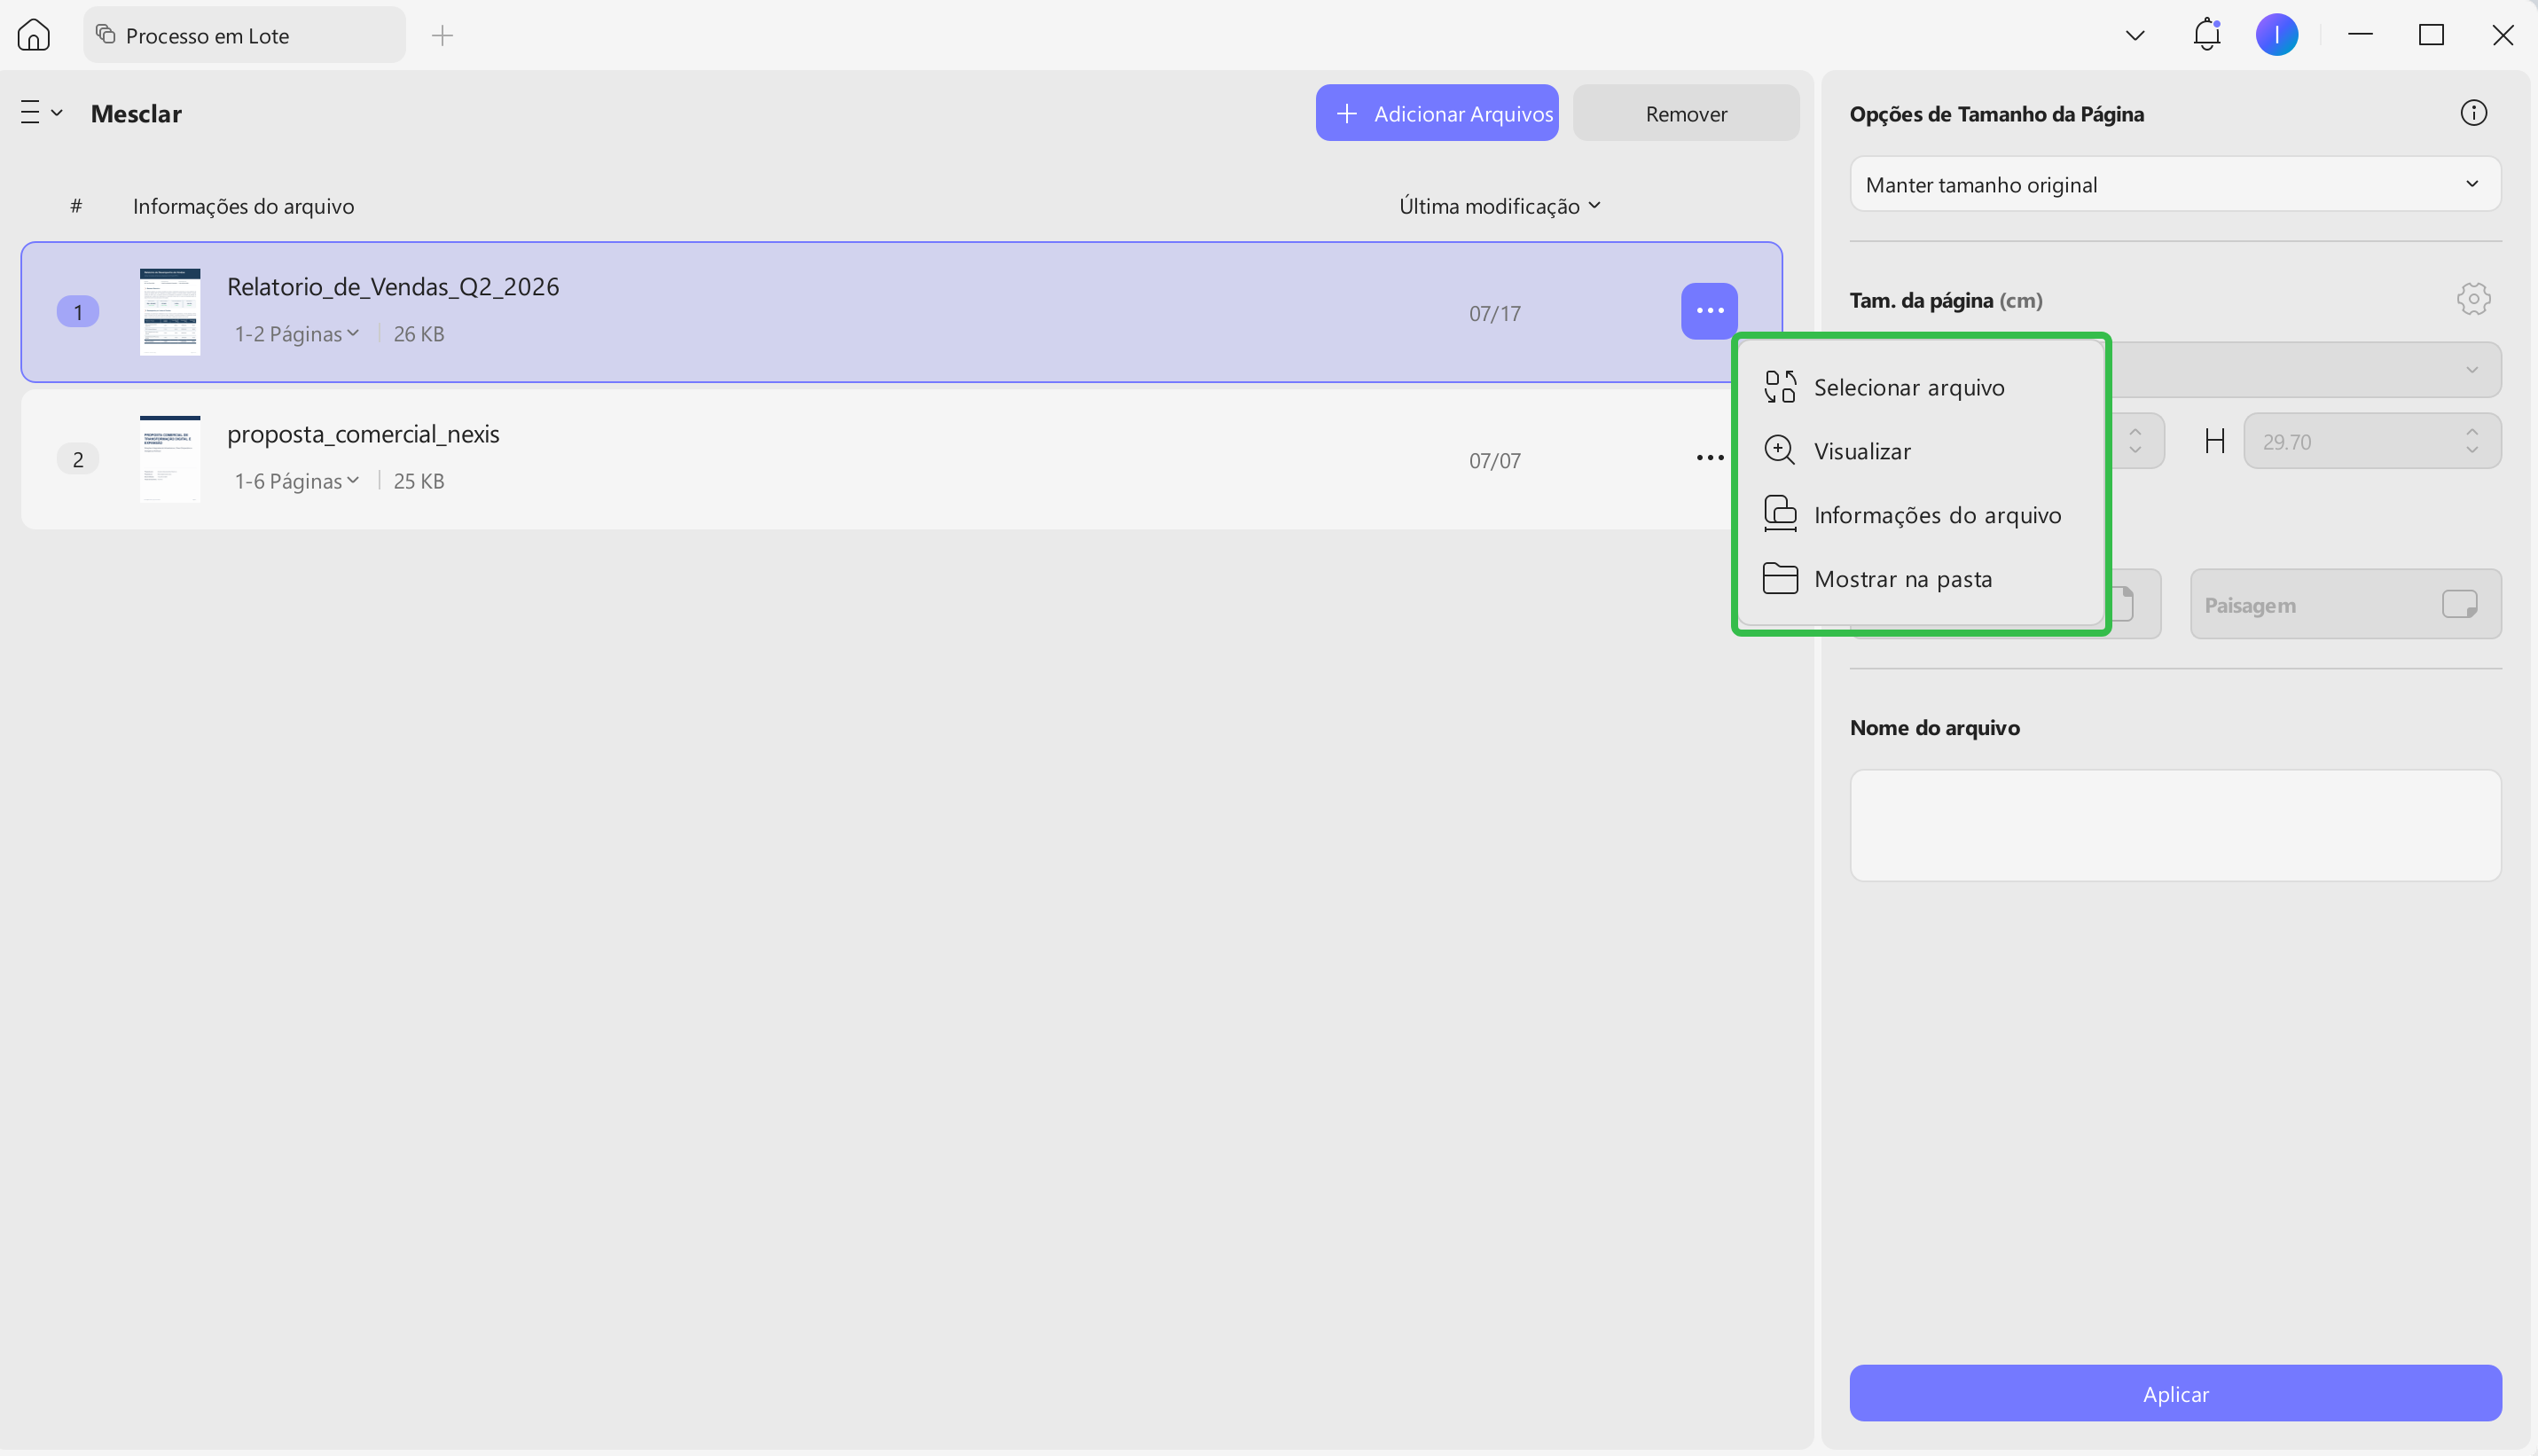Go to the Home icon

pyautogui.click(x=34, y=35)
